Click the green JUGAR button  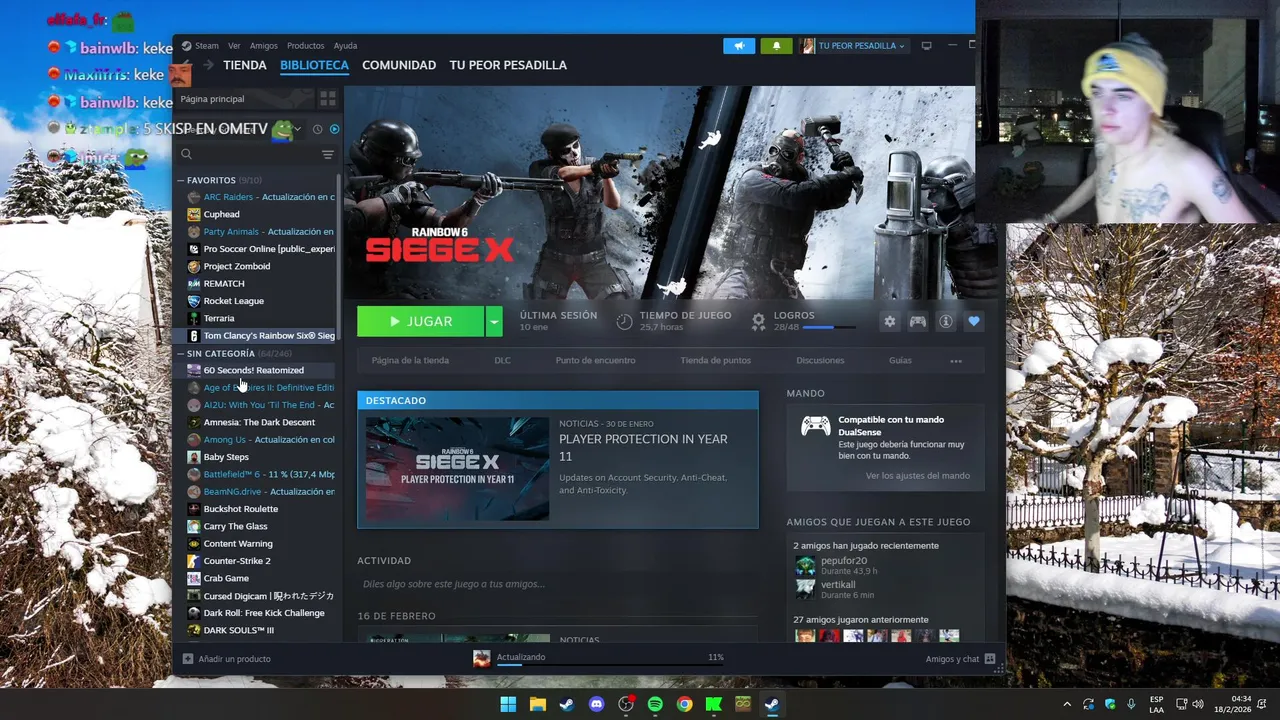pyautogui.click(x=420, y=321)
